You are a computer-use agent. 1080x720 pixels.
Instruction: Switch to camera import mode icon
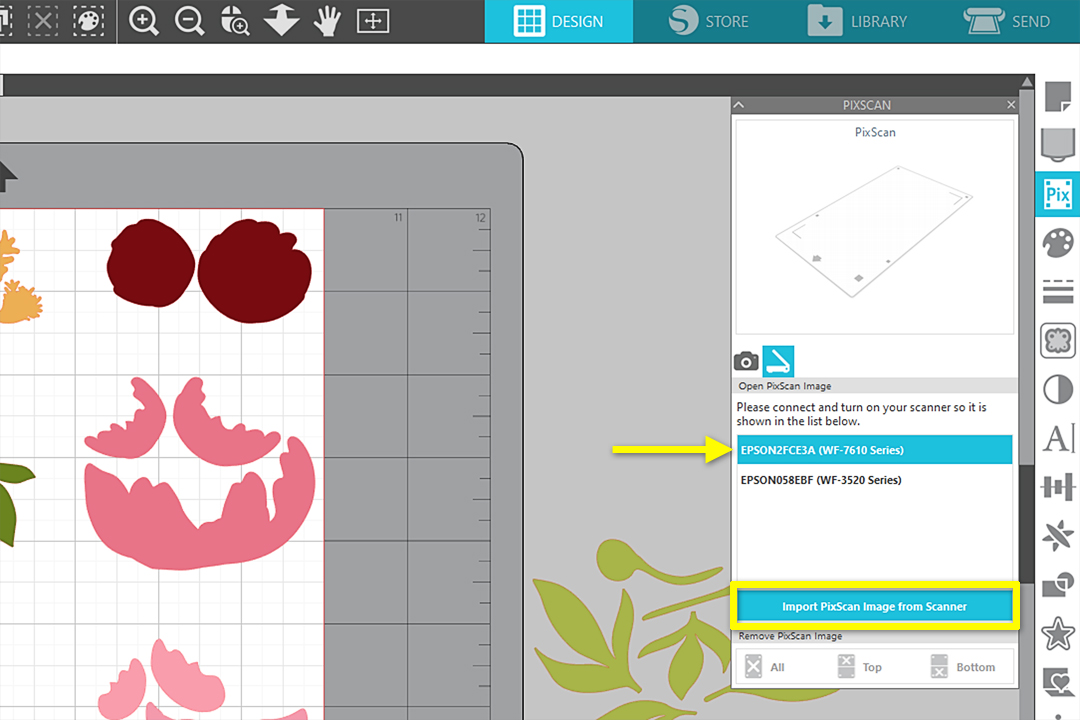(x=746, y=361)
